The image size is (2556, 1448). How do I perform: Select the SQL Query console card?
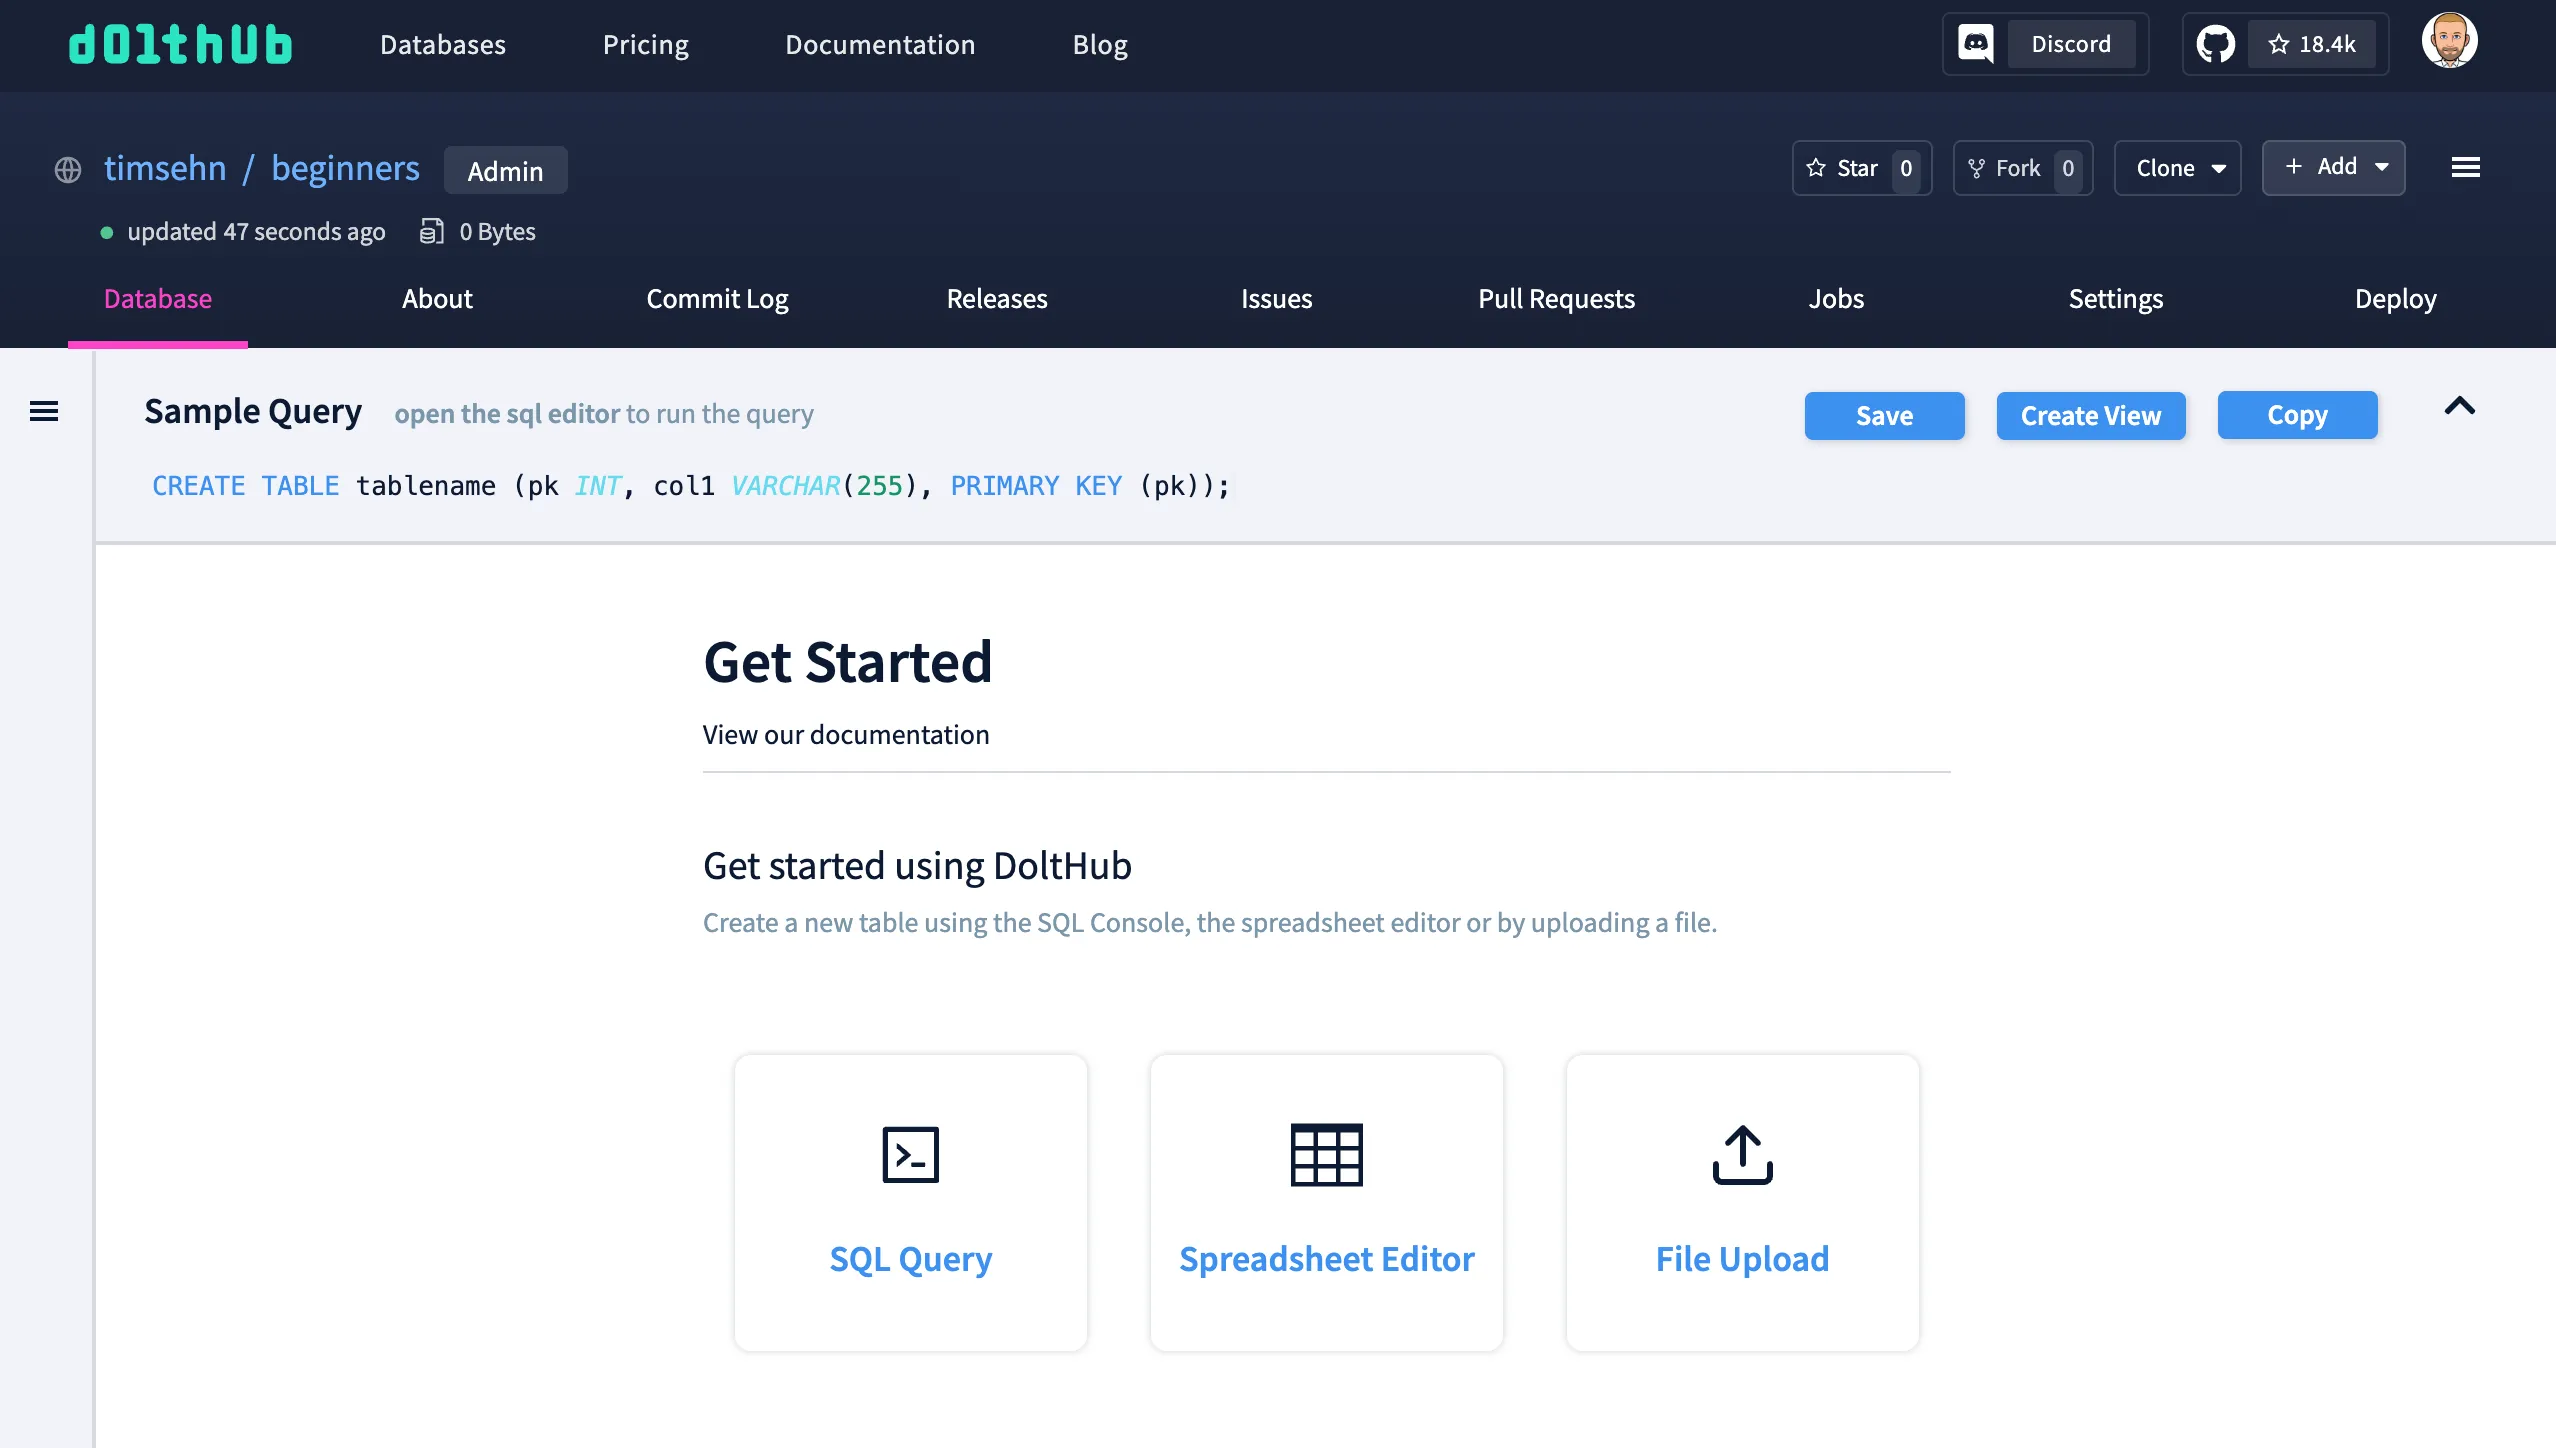click(x=909, y=1203)
